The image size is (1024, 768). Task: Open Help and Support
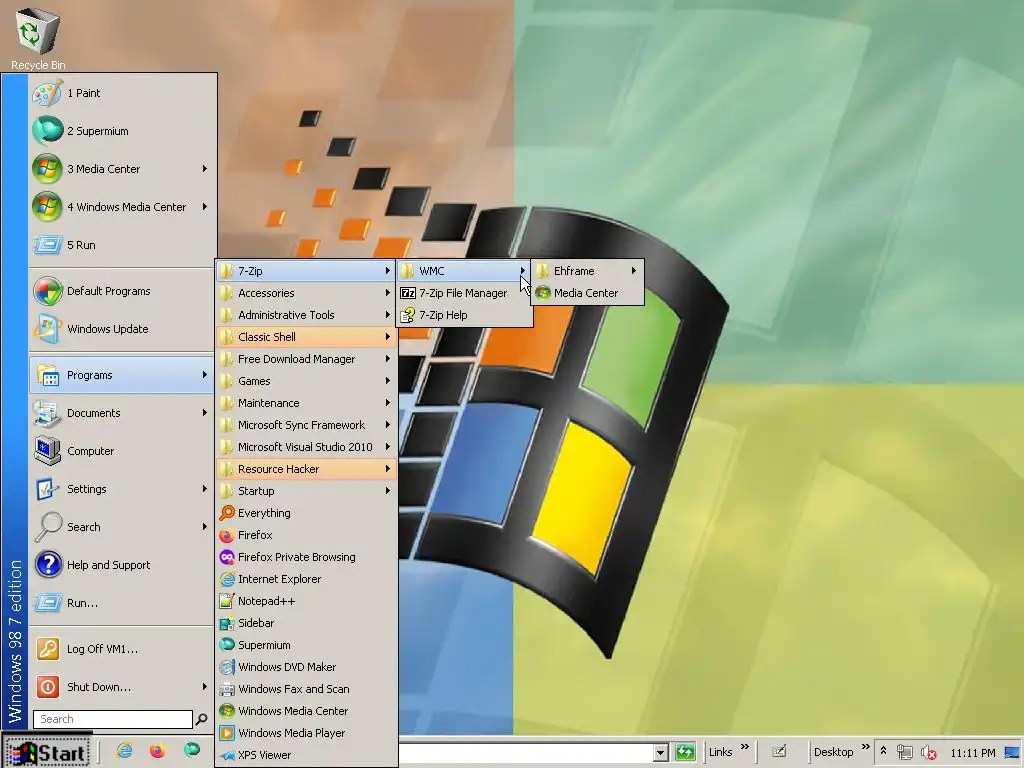click(122, 565)
